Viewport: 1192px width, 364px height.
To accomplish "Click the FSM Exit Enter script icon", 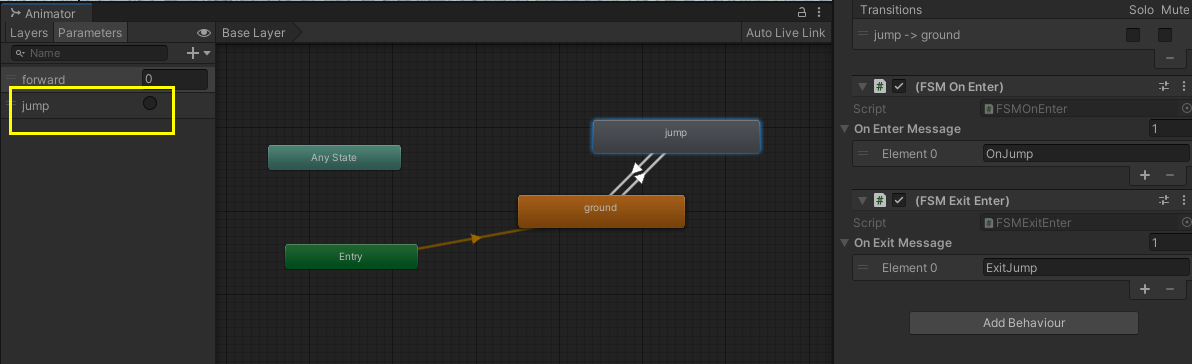I will (880, 200).
